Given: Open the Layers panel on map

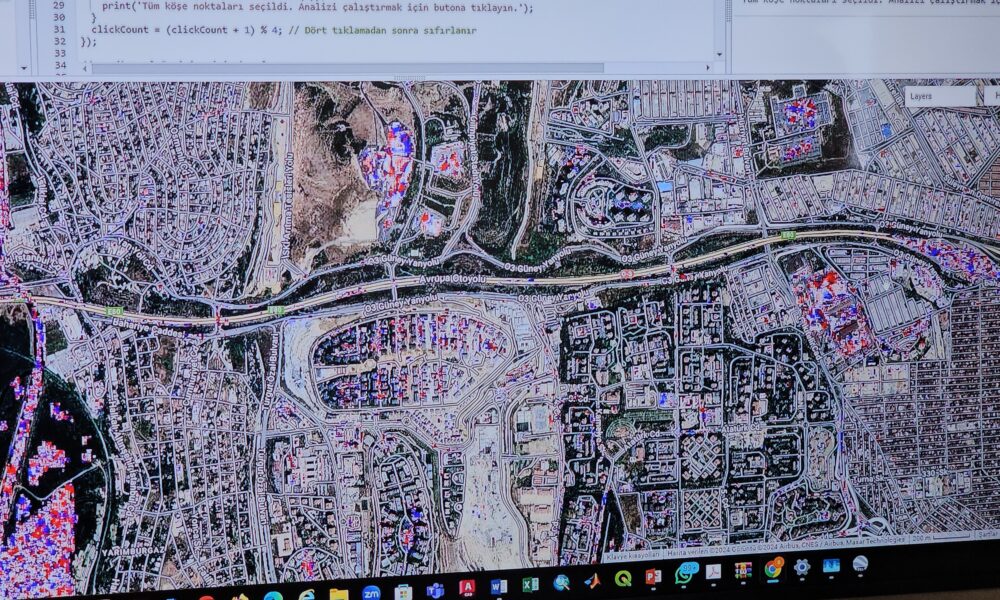Looking at the screenshot, I should [939, 96].
